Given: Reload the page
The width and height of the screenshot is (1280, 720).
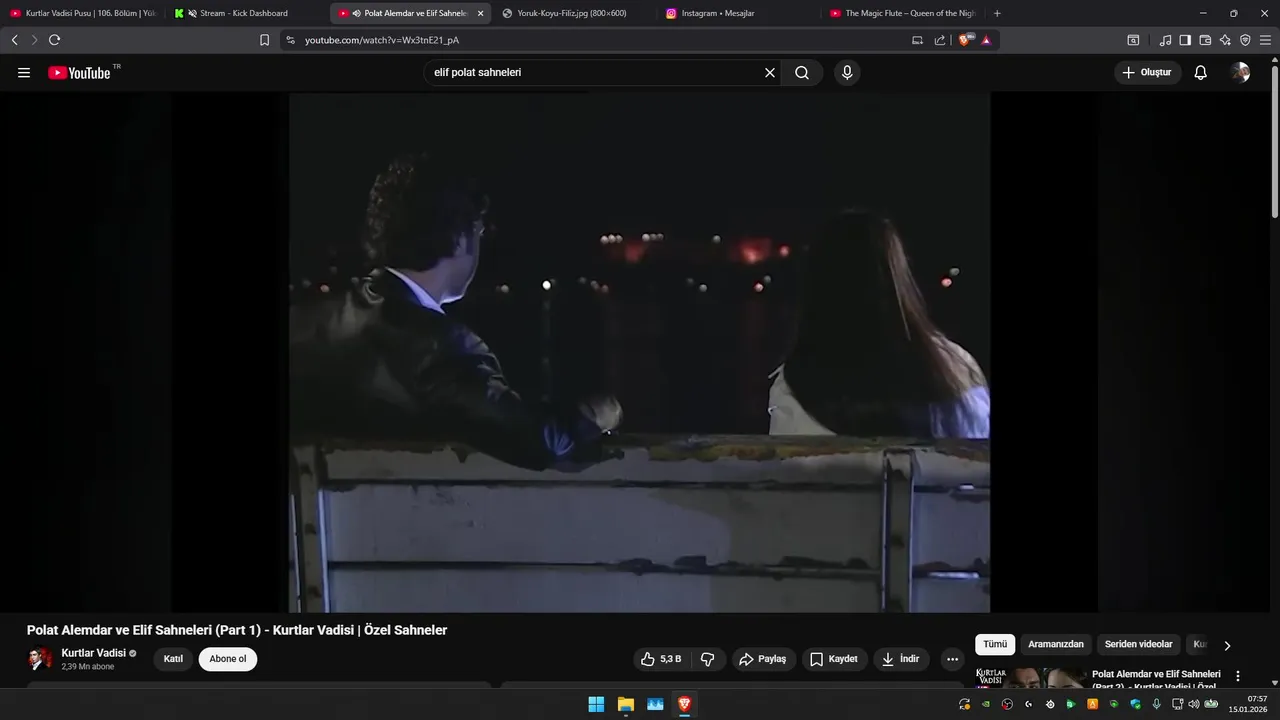Looking at the screenshot, I should tap(54, 40).
